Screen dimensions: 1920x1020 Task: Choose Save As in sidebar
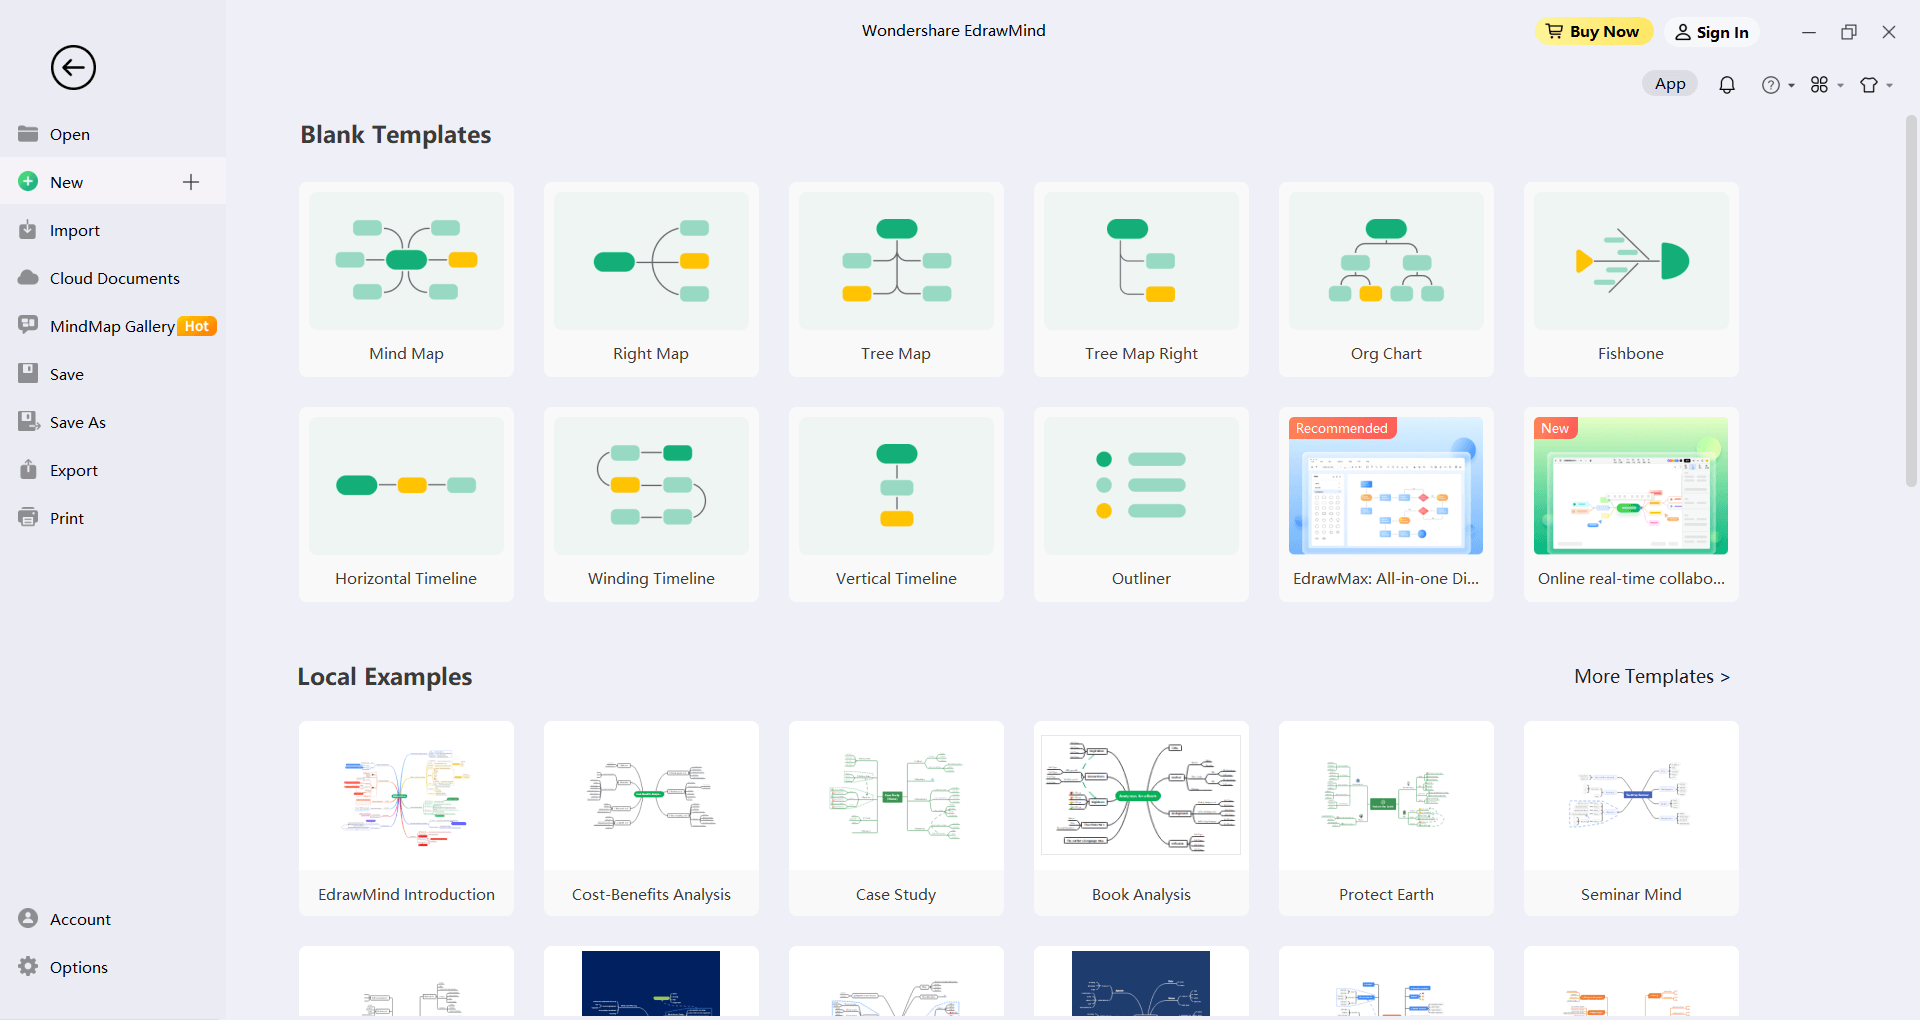pos(113,422)
